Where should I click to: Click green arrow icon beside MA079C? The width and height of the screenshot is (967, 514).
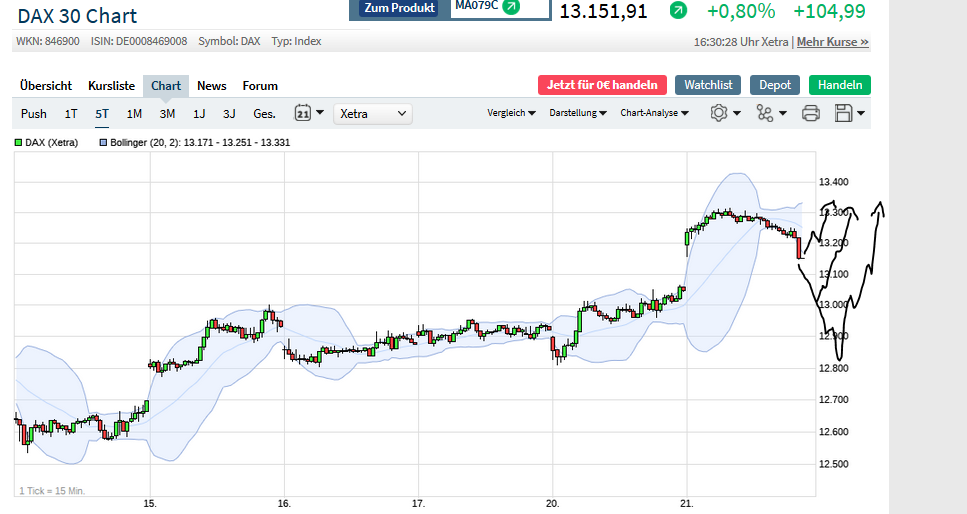coord(511,7)
